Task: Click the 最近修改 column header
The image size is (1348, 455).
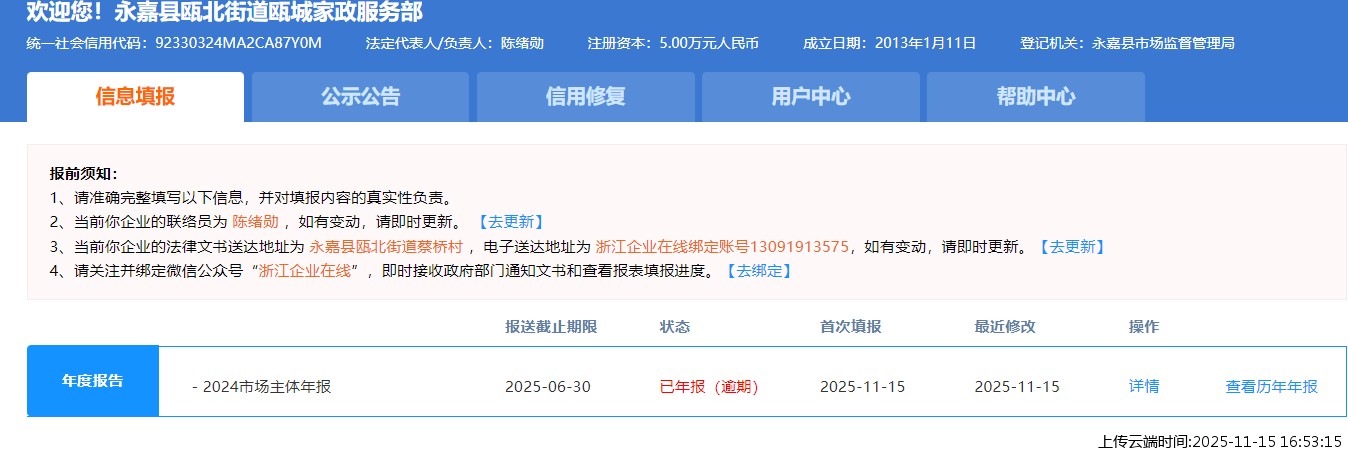Action: coord(1005,327)
